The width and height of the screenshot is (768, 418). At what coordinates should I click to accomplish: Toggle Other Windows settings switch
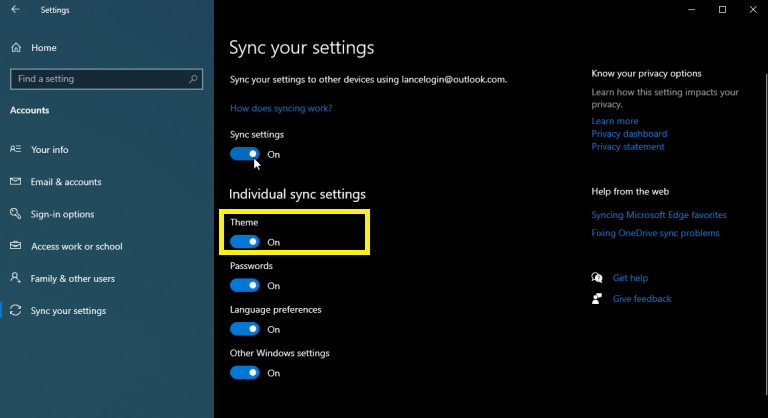(x=245, y=372)
